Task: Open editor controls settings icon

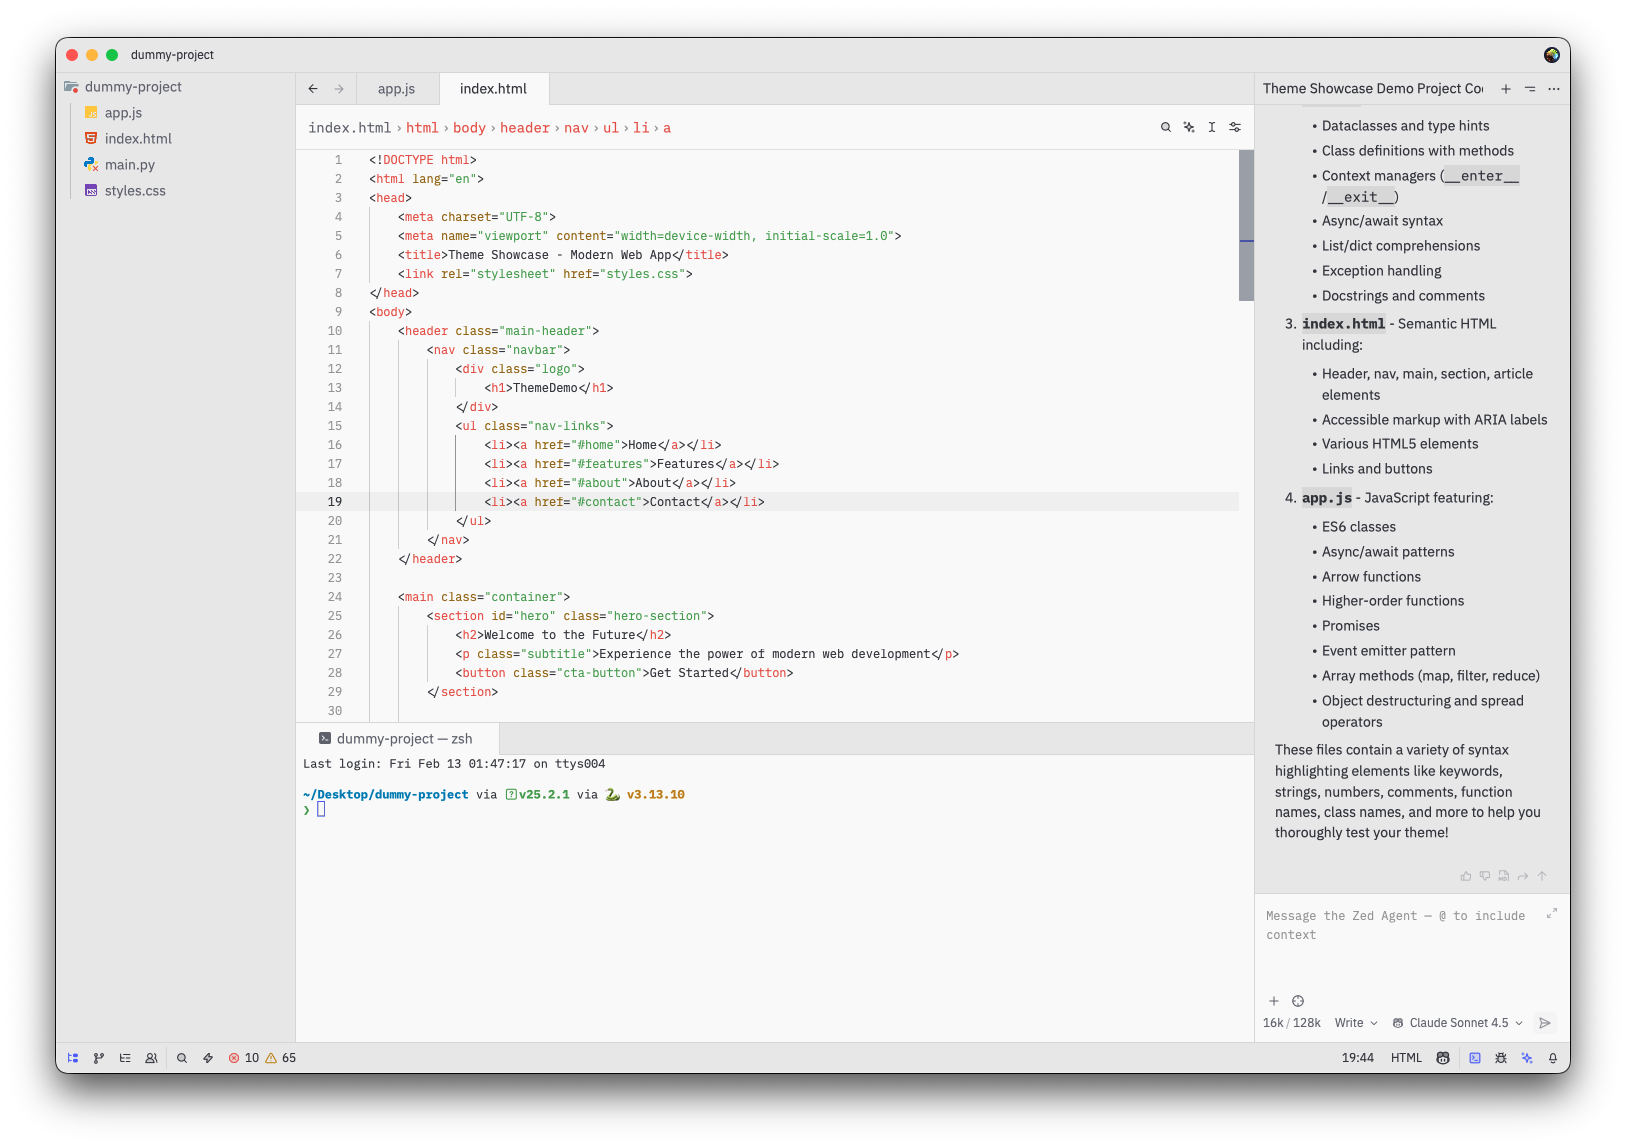Action: [1235, 127]
